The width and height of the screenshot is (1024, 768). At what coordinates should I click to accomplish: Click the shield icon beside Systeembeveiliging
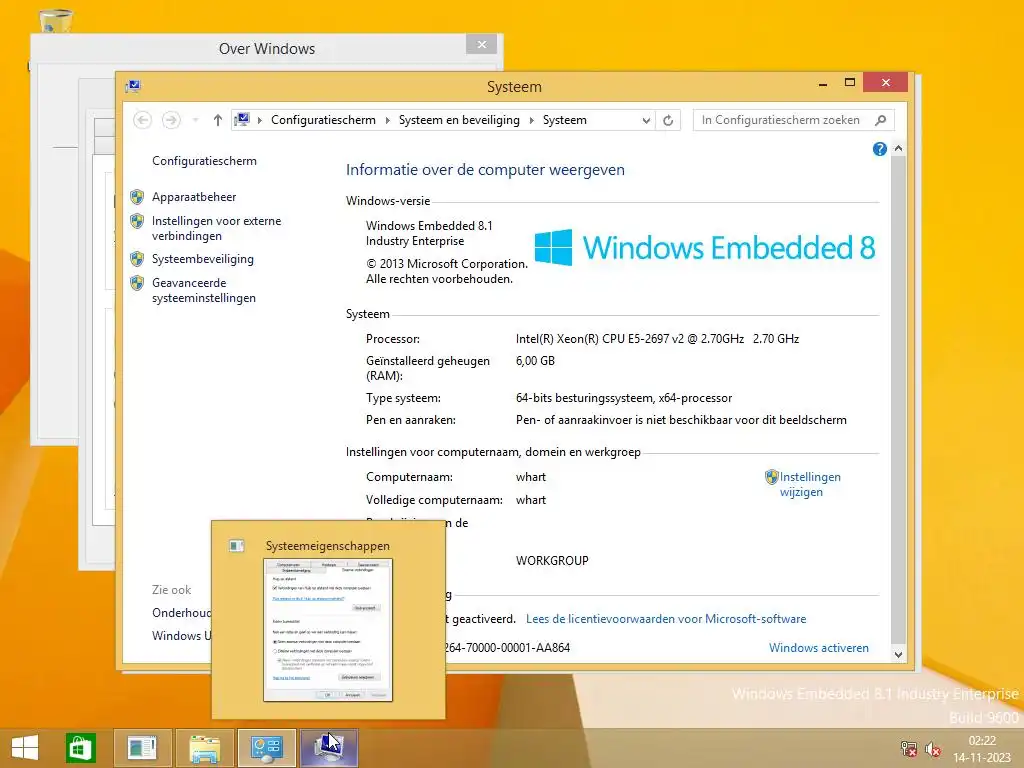coord(137,259)
